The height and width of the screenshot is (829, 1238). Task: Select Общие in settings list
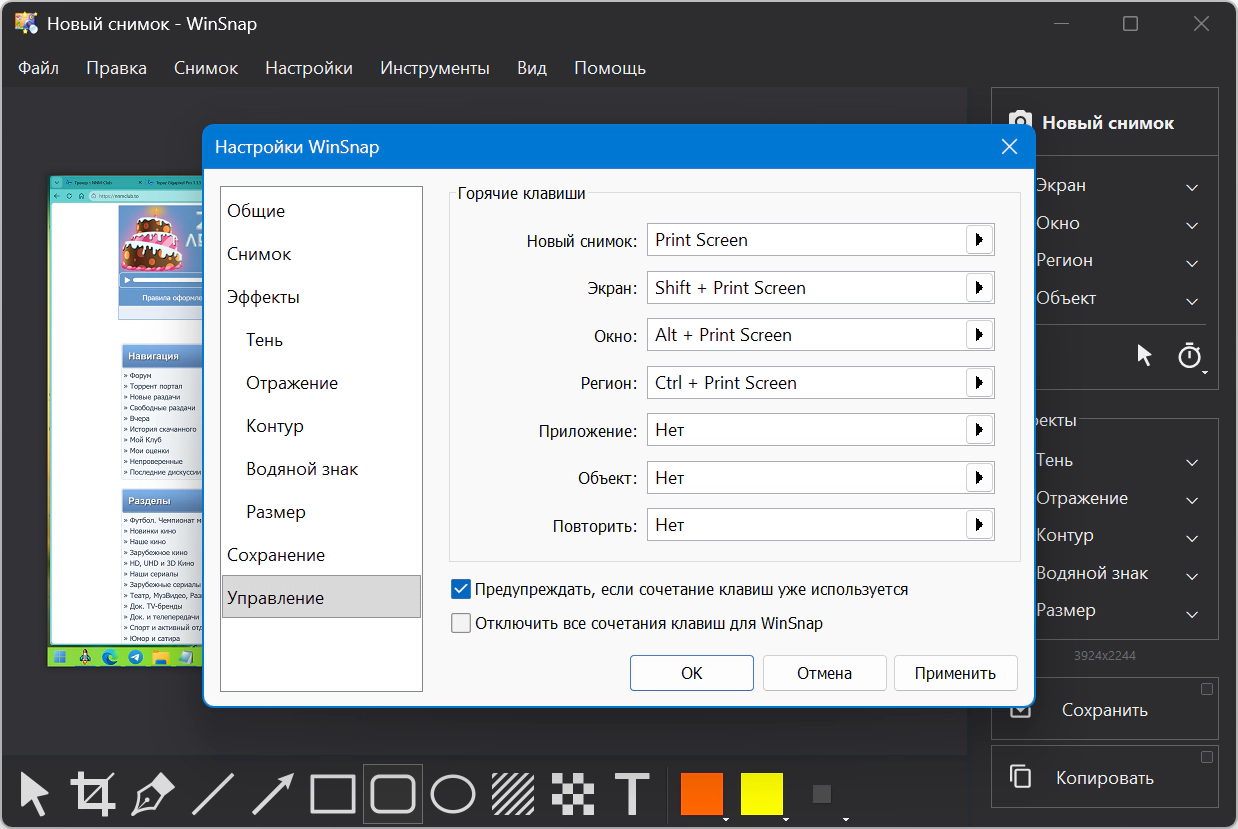322,211
